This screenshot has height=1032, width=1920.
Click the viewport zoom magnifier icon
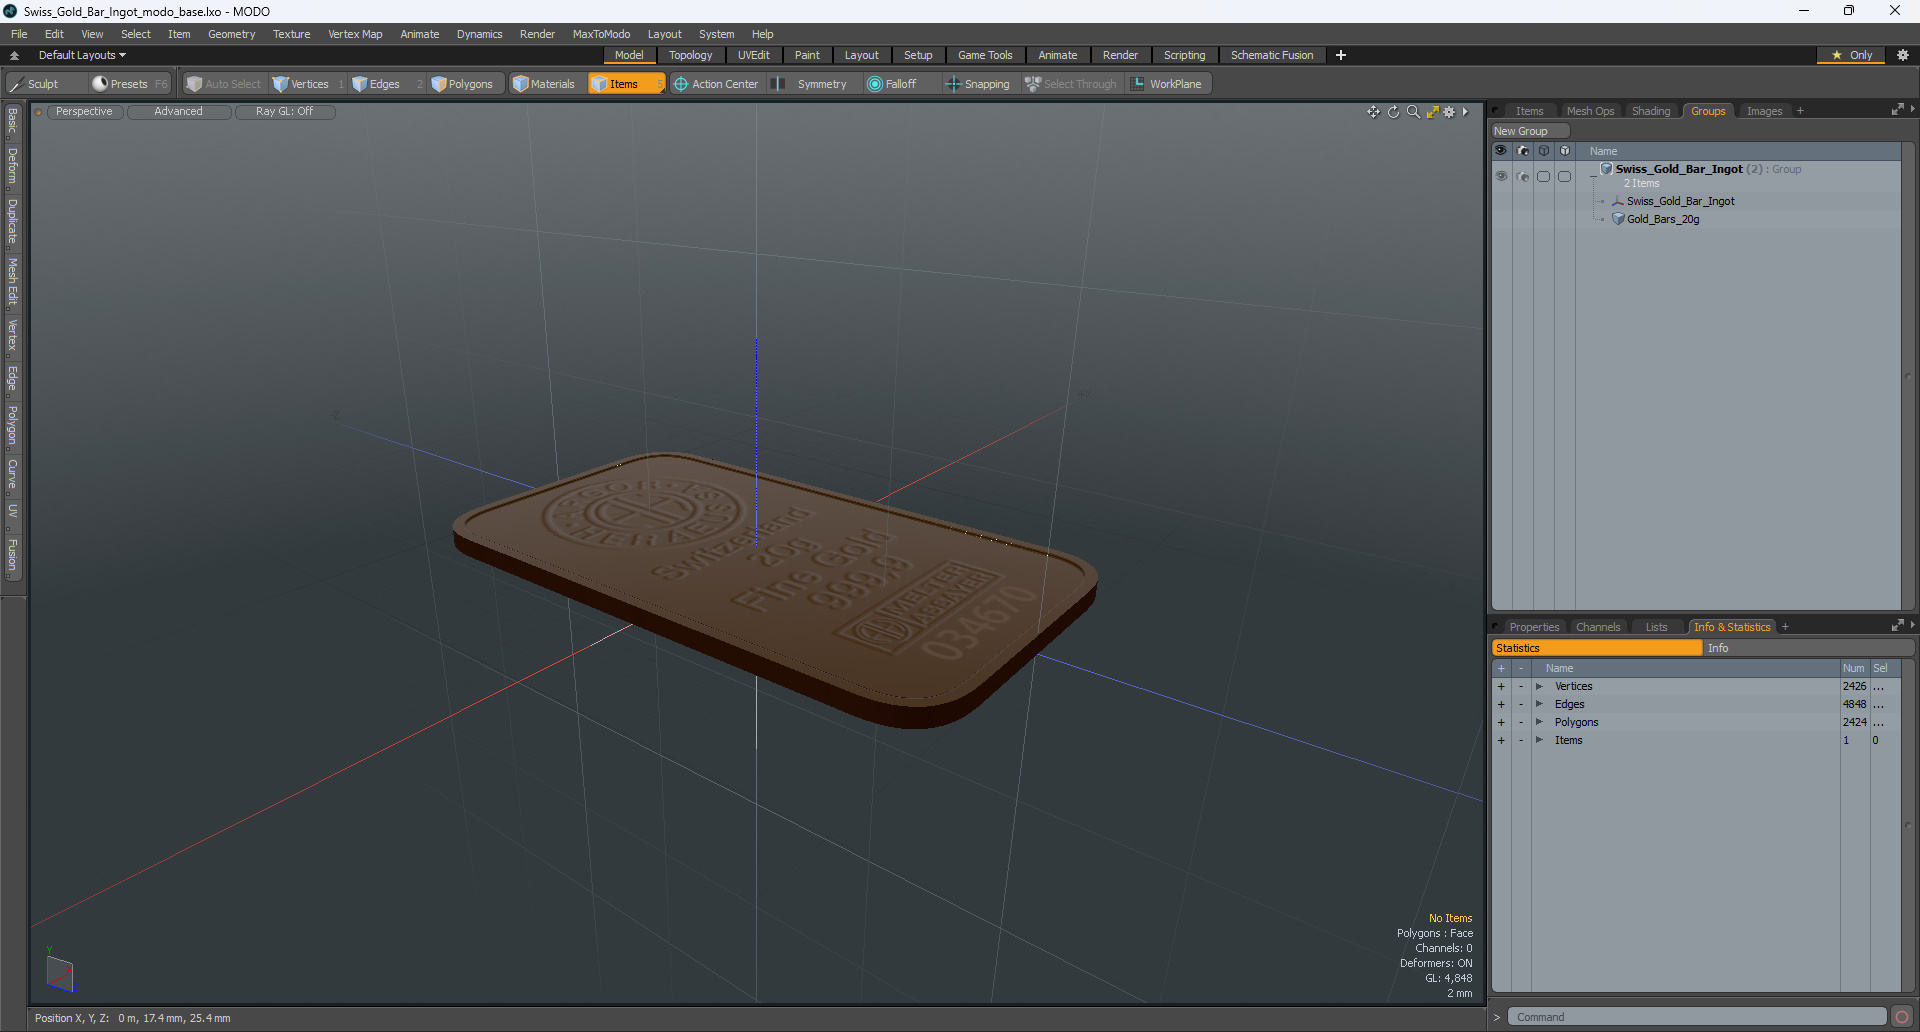pyautogui.click(x=1413, y=112)
